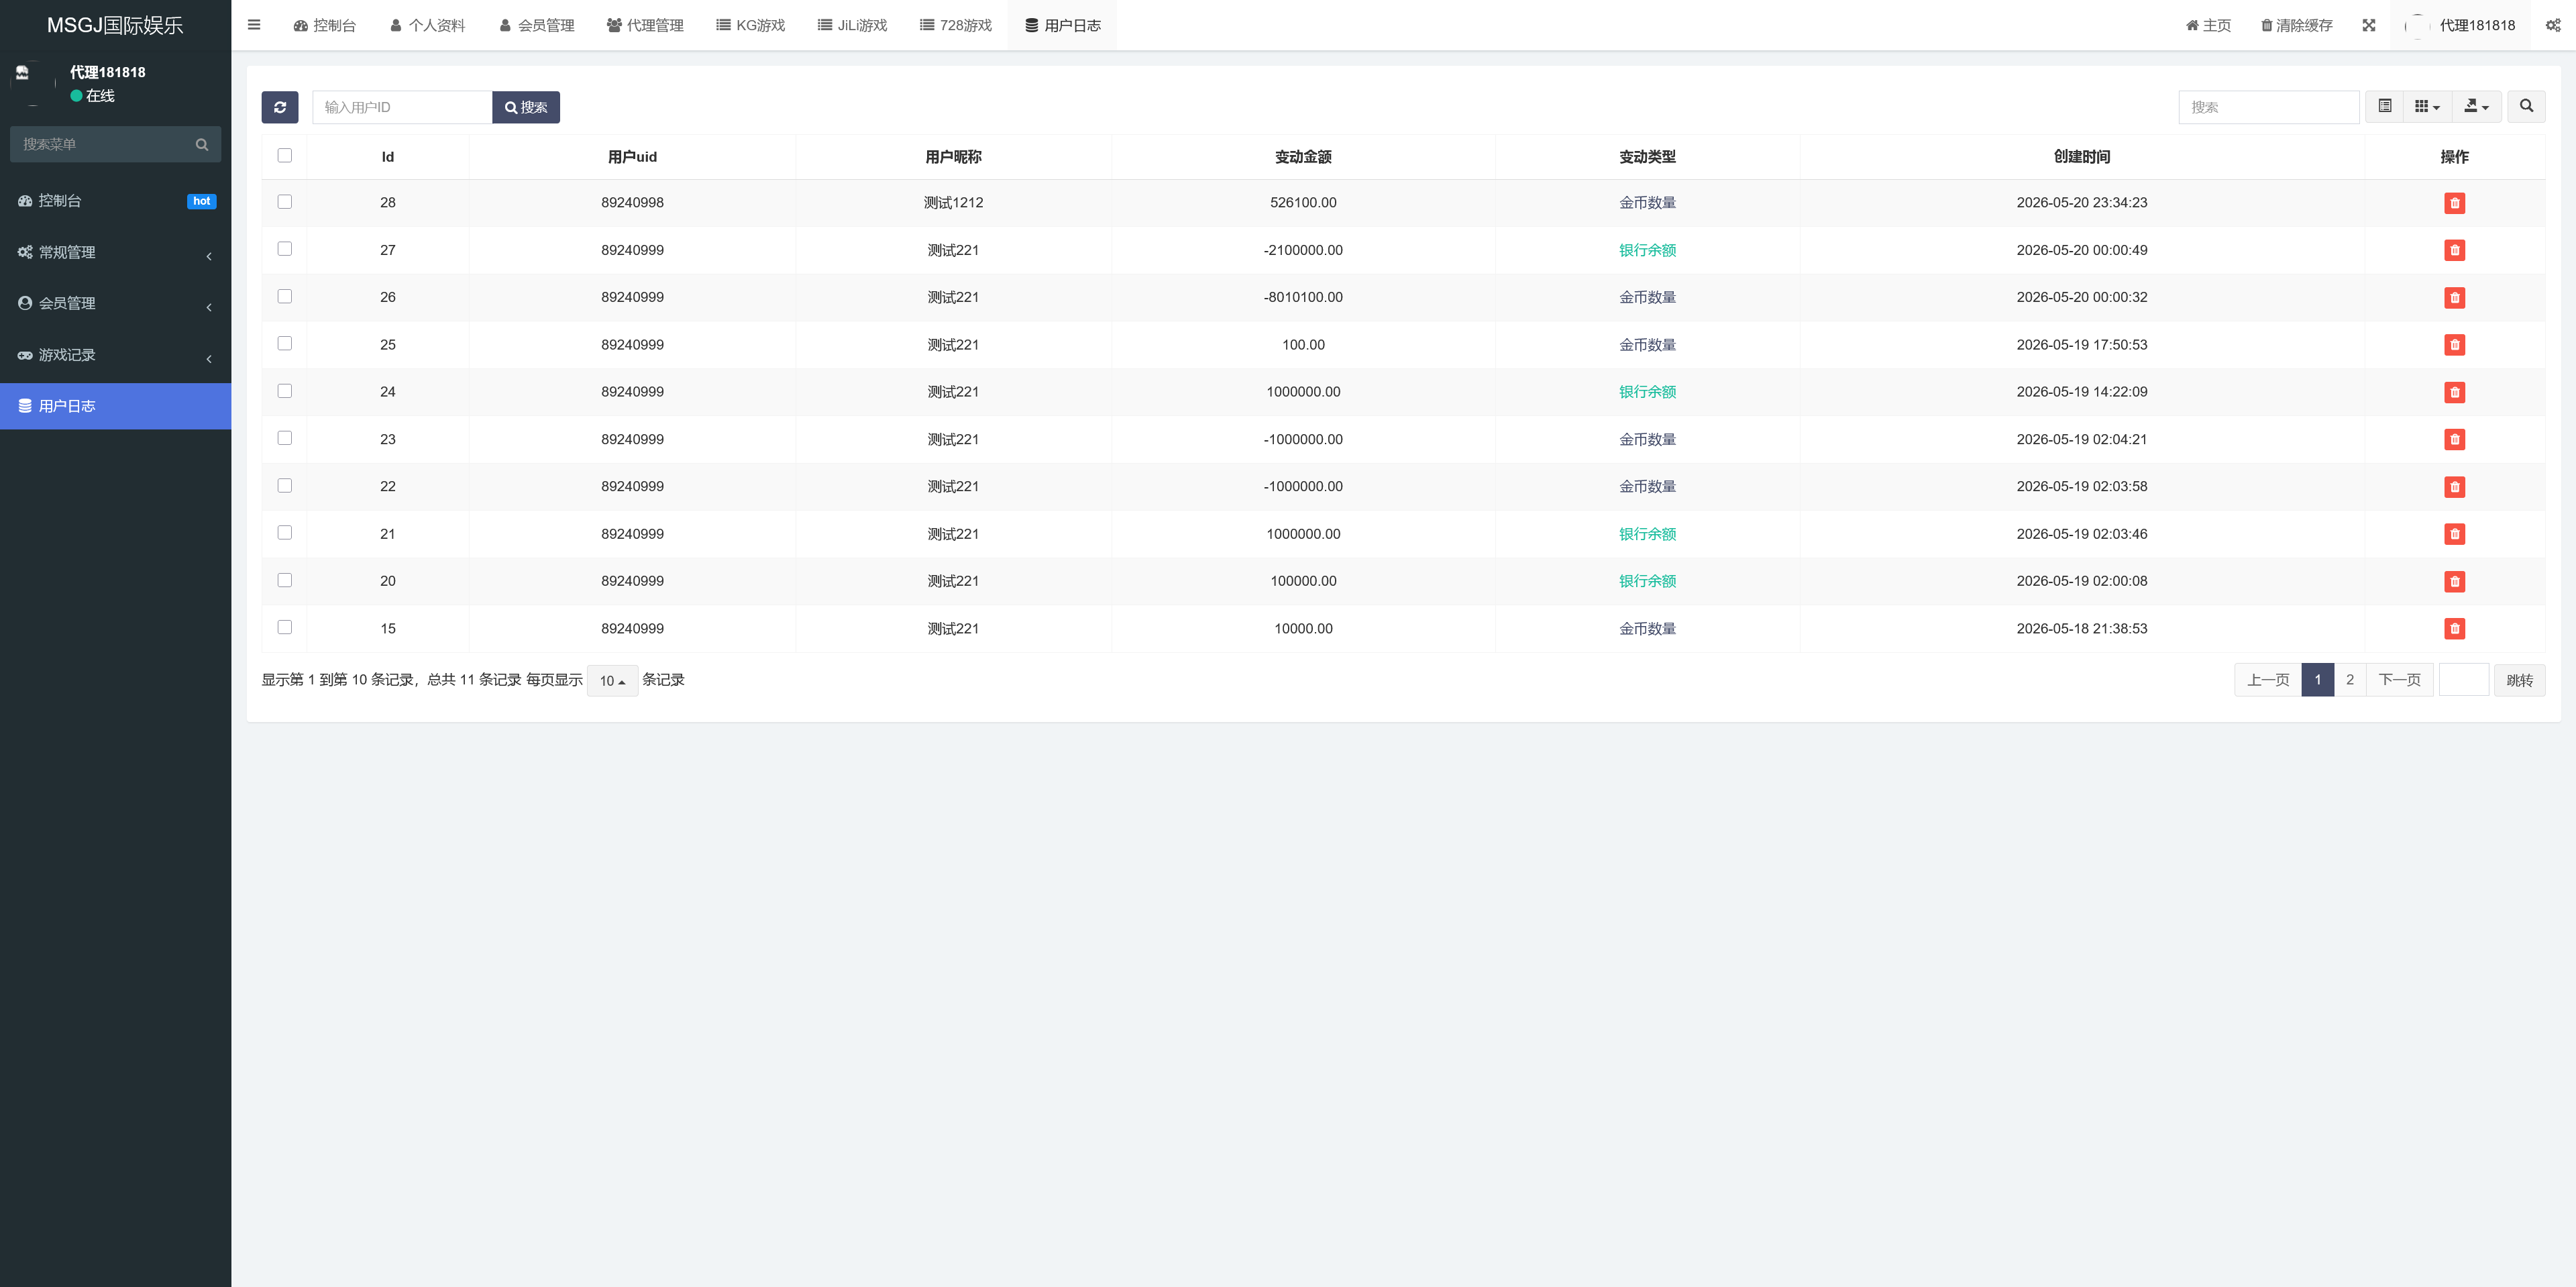This screenshot has height=1287, width=2576.
Task: Click the page-number jump input box
Action: point(2464,680)
